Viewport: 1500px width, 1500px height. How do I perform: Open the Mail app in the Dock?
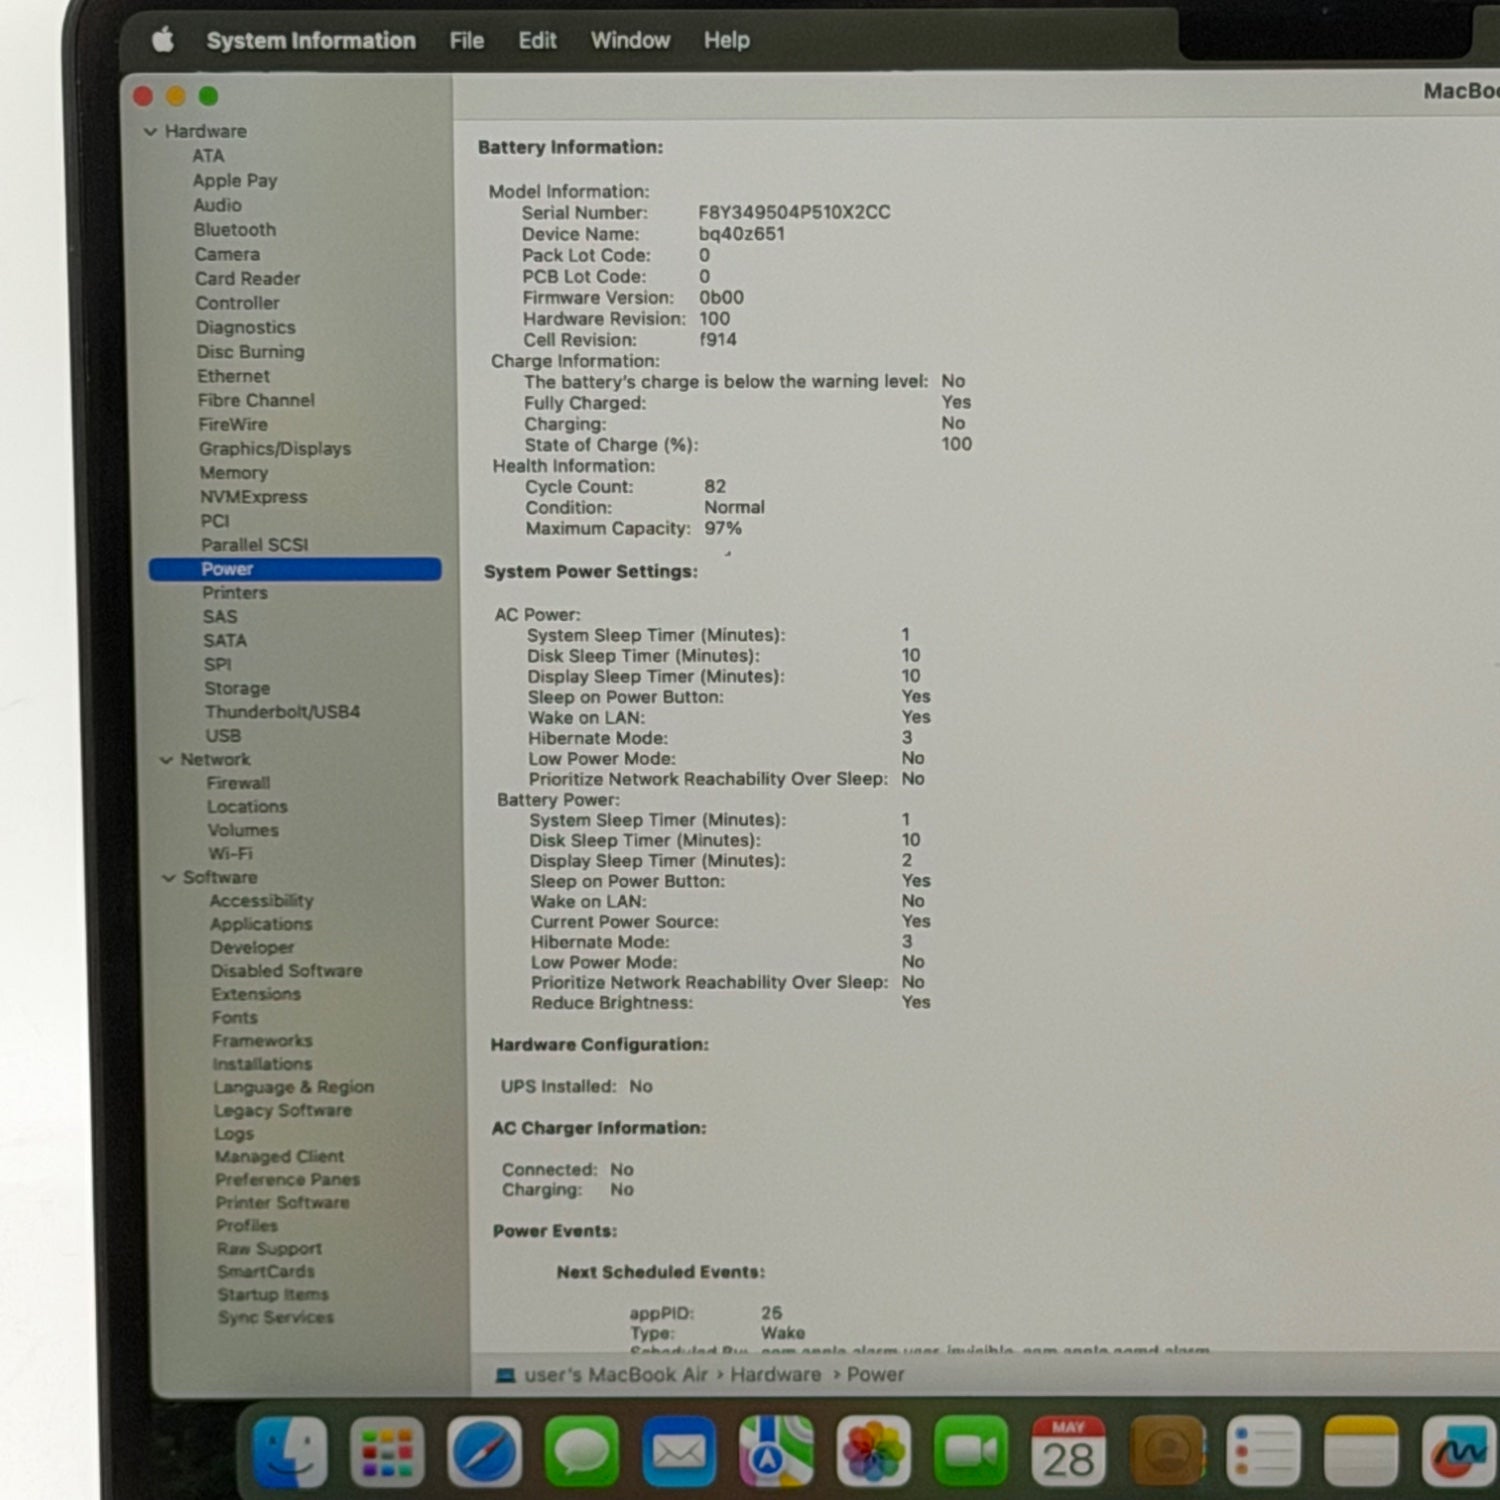679,1451
